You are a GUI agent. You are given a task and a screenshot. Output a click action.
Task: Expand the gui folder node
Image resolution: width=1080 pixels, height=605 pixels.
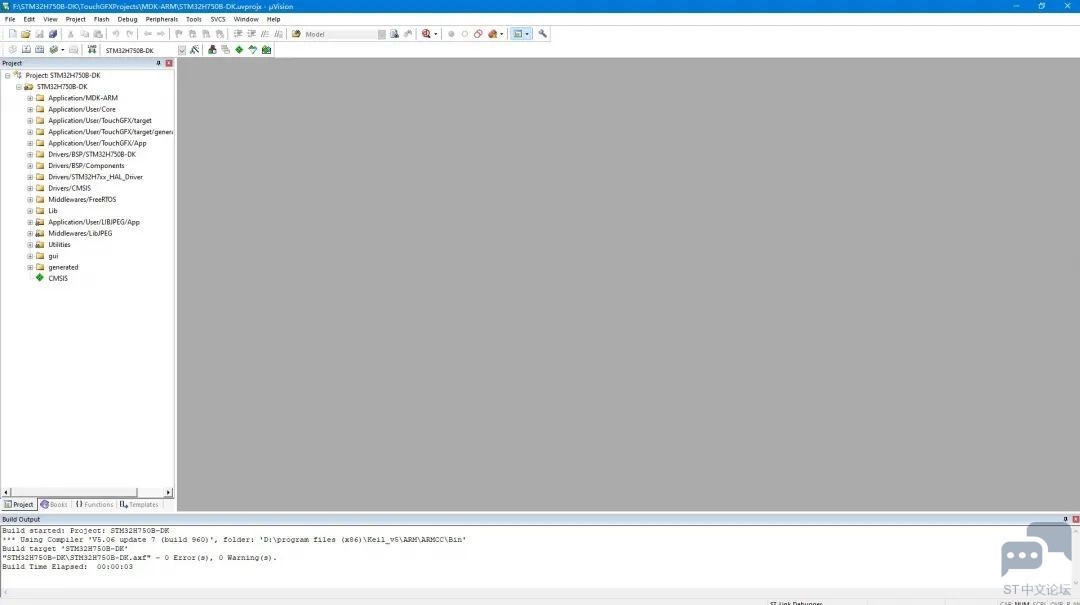(30, 256)
